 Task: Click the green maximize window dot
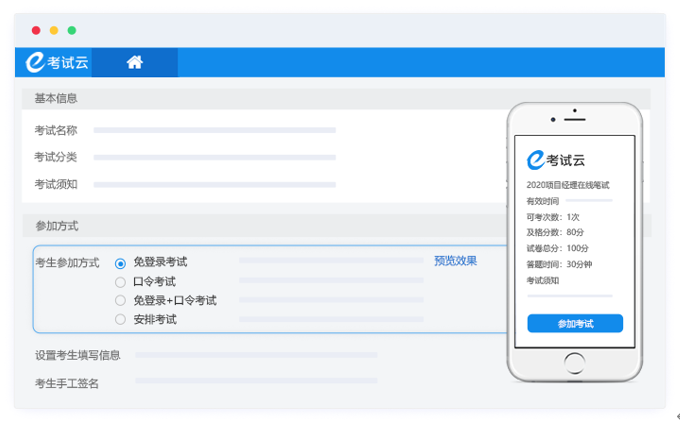[71, 31]
